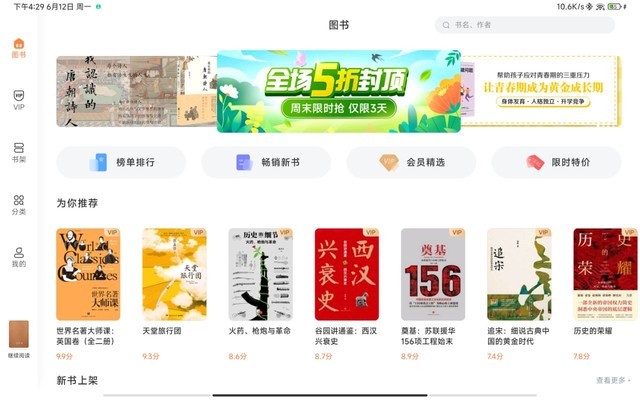
Task: Open 世界名著大师课 book cover
Action: pyautogui.click(x=88, y=274)
